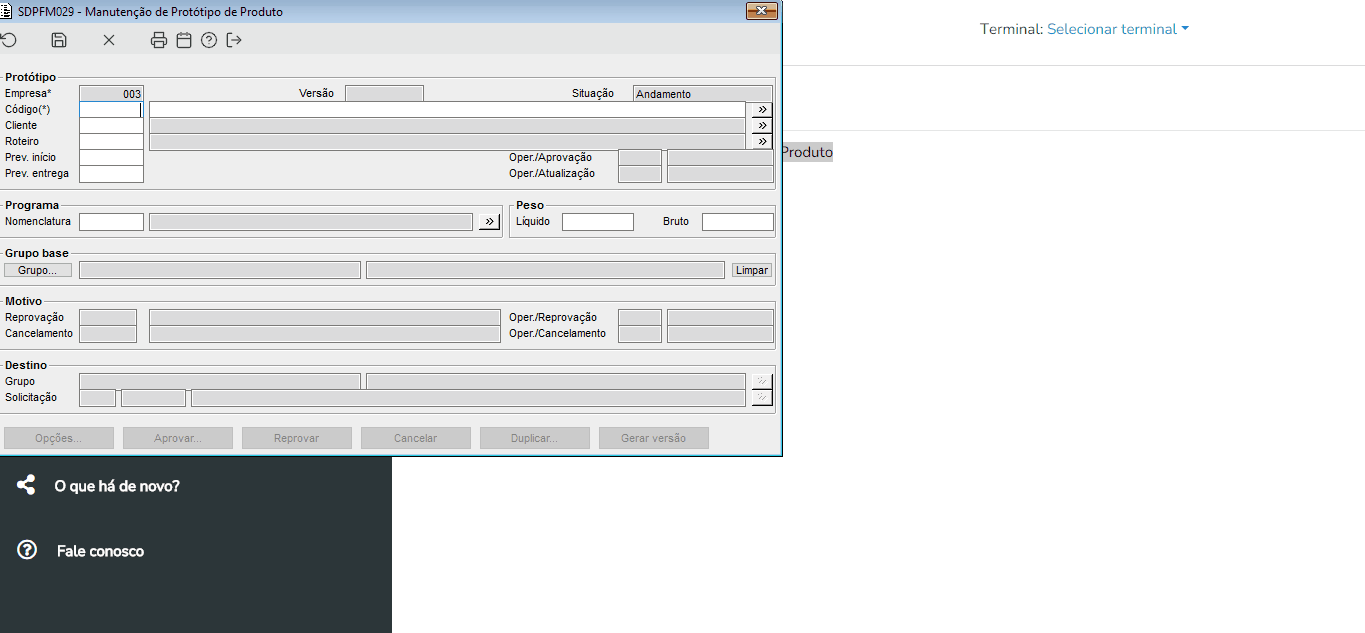Click the Destino Grupo lookup button

762,382
